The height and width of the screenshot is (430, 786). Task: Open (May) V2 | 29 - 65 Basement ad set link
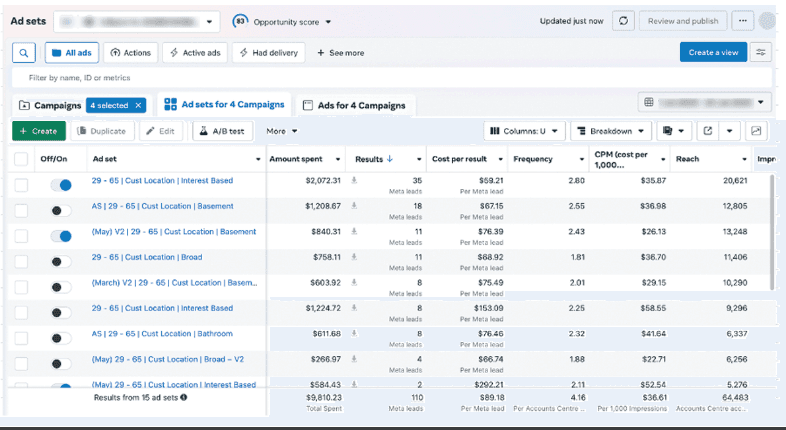tap(173, 232)
